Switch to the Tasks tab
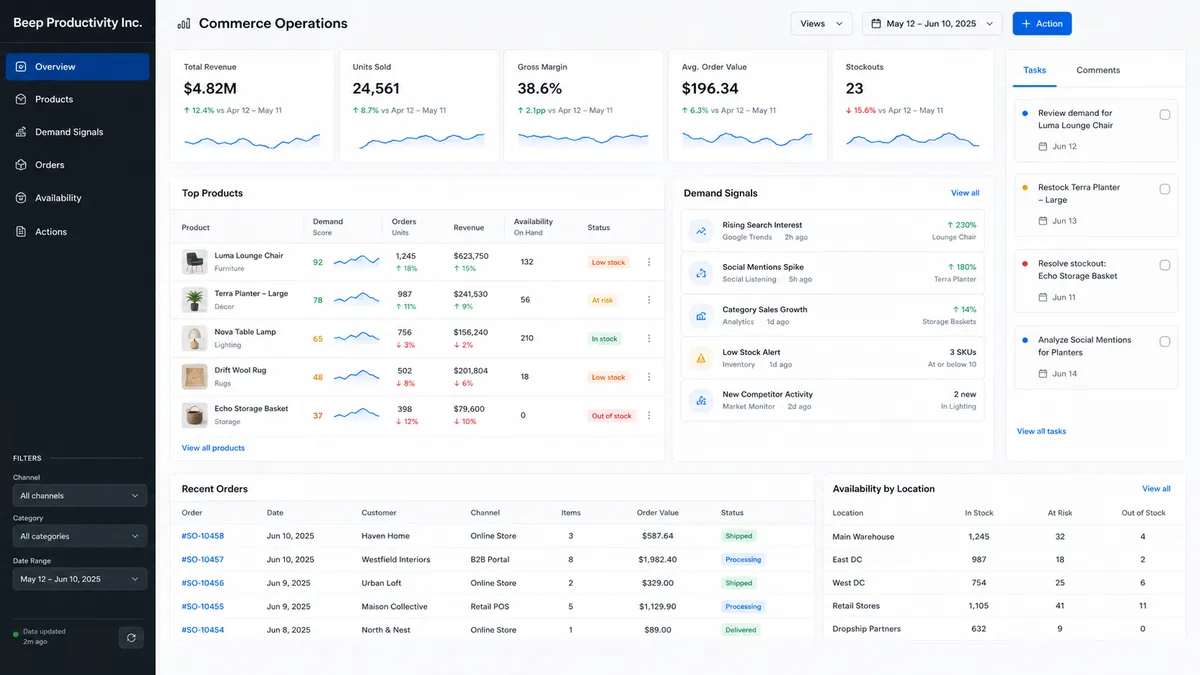Screen dimensions: 1200x675 1035,70
